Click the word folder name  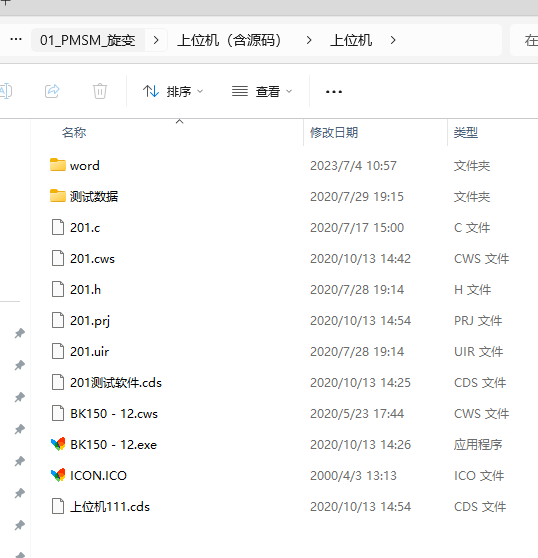tap(85, 165)
